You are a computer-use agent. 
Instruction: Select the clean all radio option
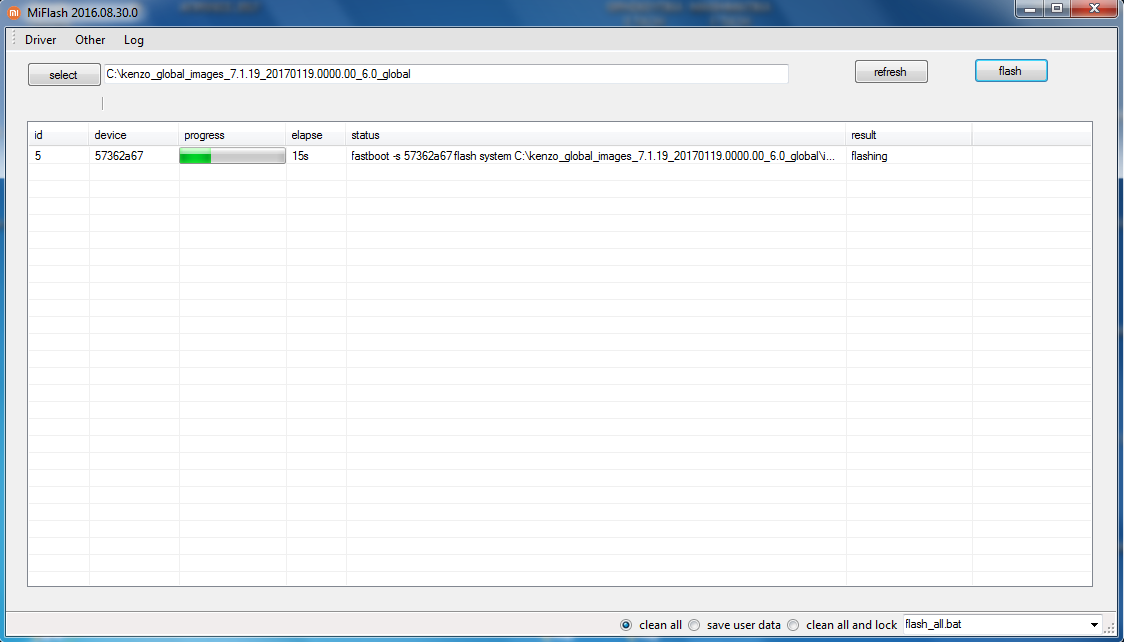[x=651, y=625]
